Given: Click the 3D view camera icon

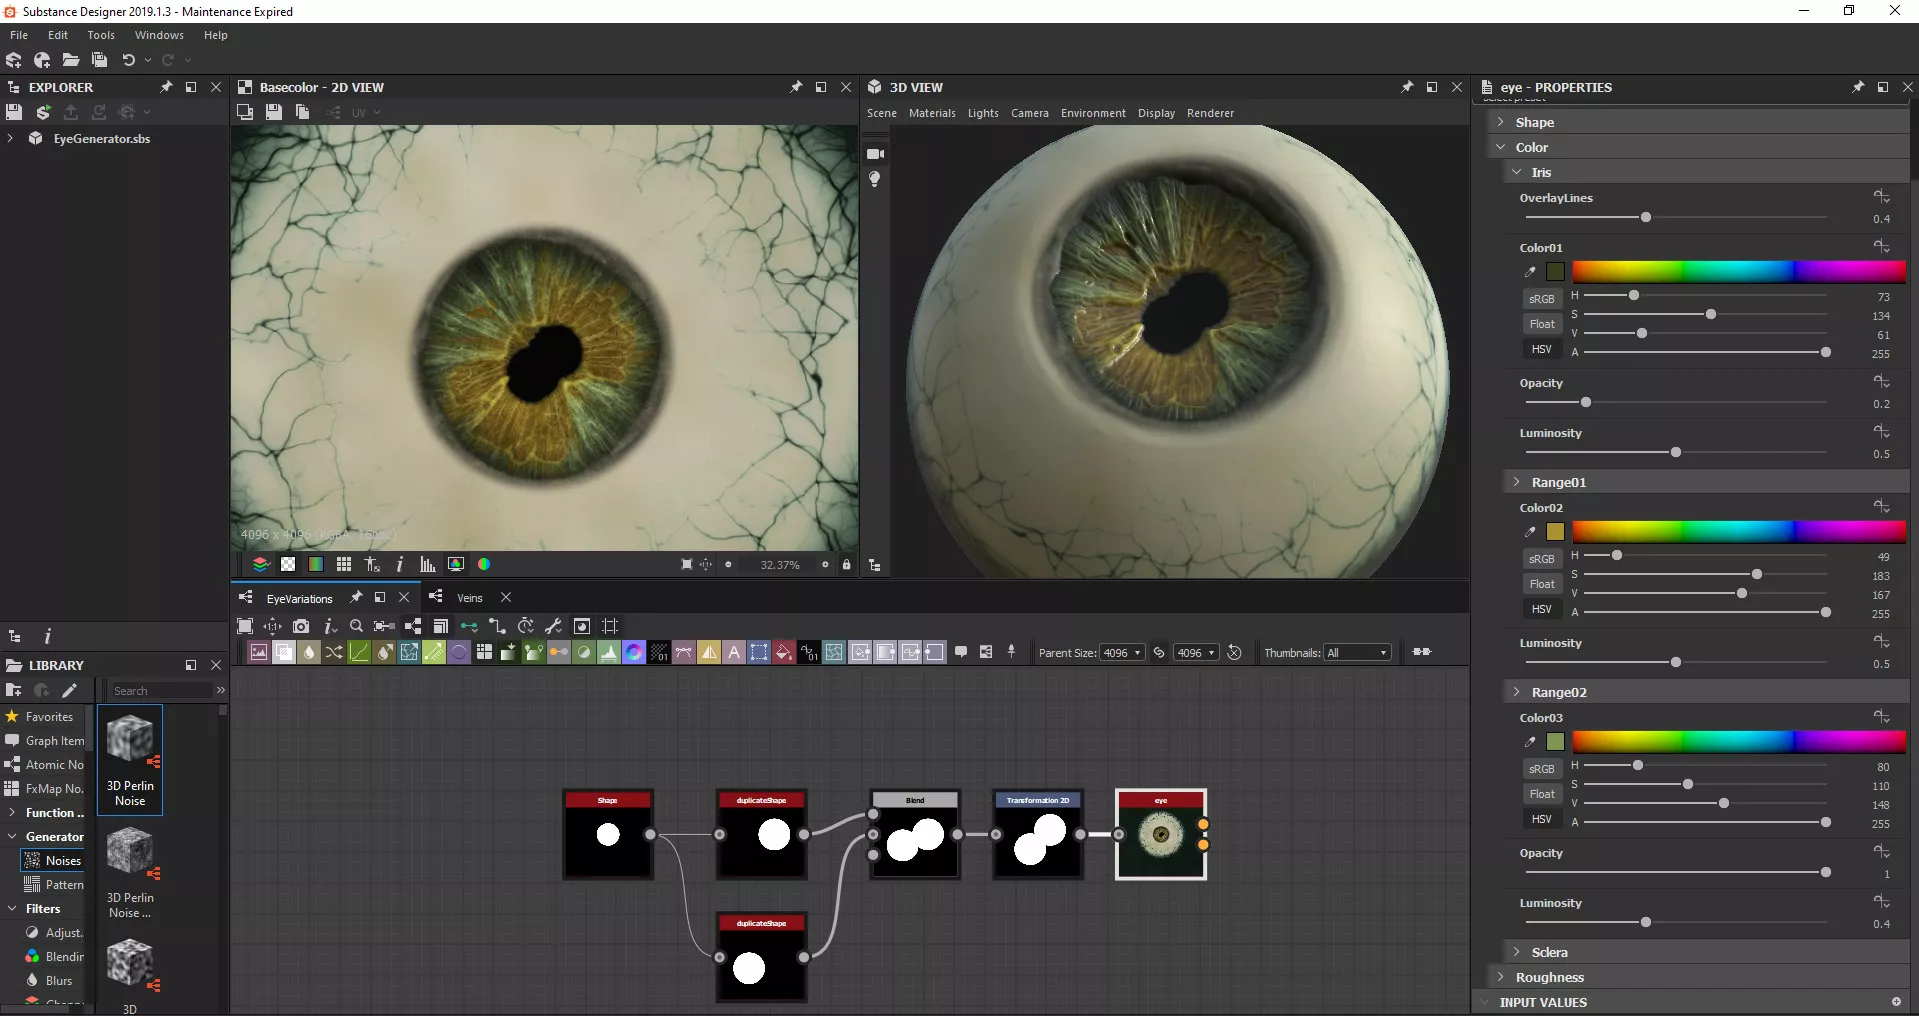Looking at the screenshot, I should (x=875, y=154).
